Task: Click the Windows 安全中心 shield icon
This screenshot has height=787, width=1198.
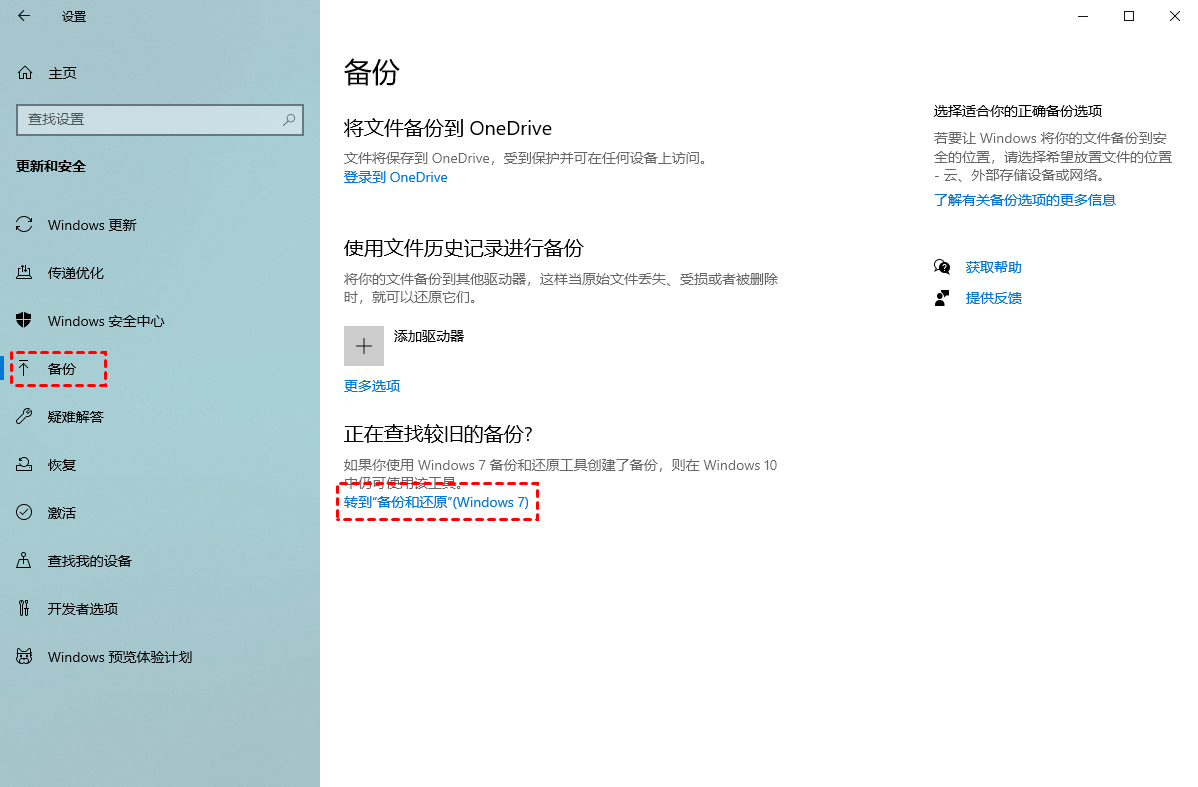Action: (x=25, y=321)
